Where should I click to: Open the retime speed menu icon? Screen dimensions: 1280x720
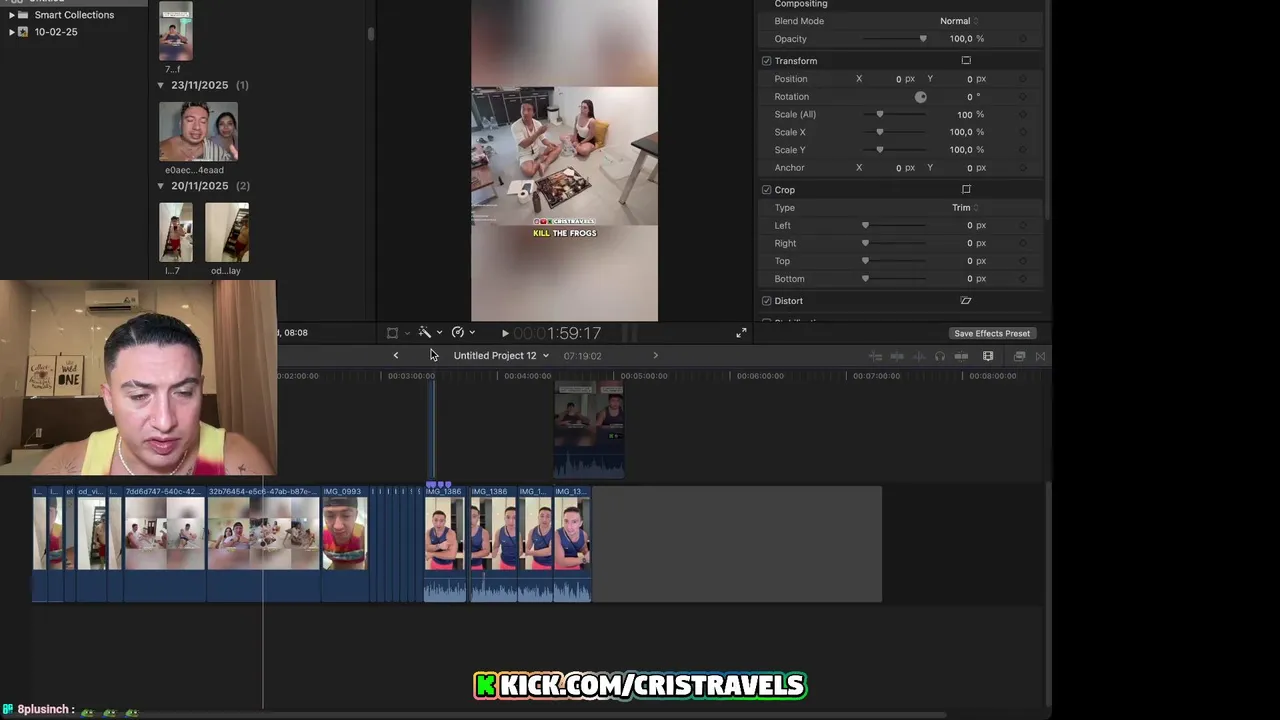point(458,333)
